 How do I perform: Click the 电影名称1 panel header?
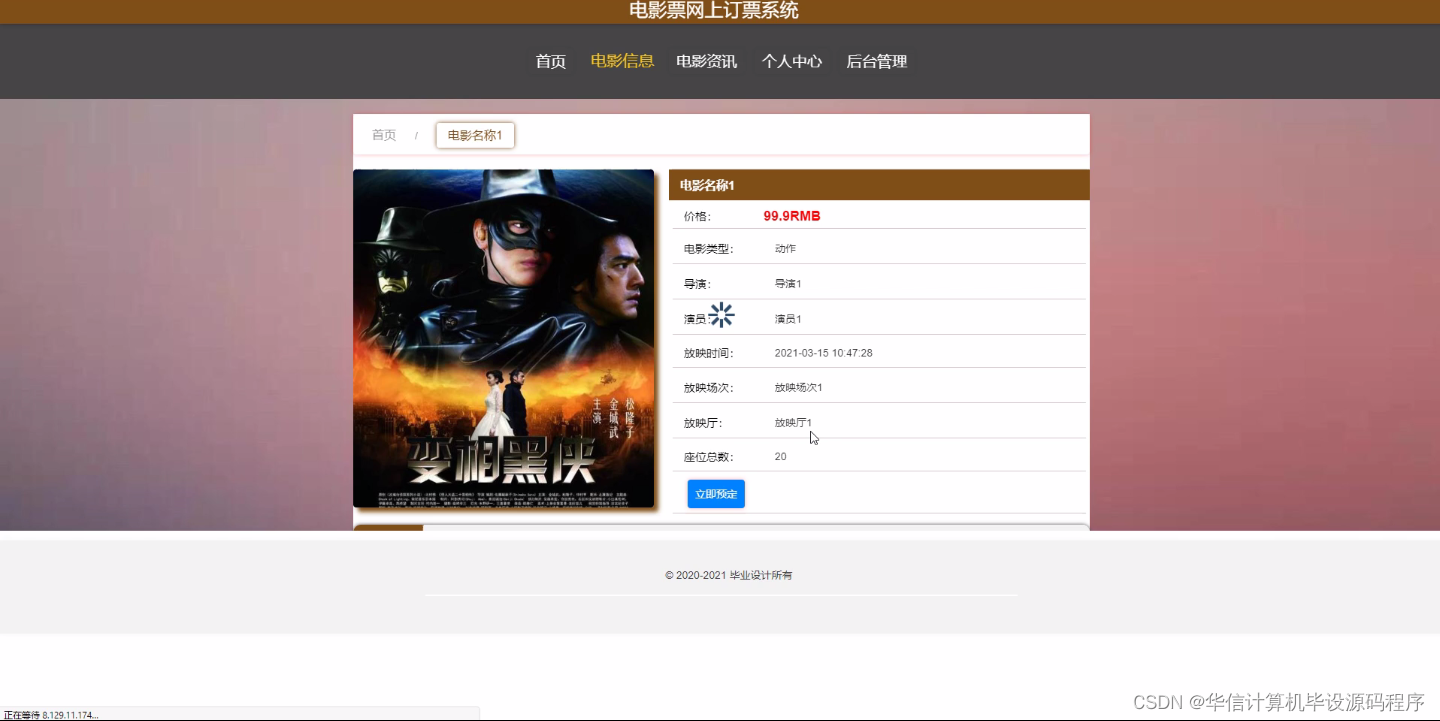(x=879, y=185)
